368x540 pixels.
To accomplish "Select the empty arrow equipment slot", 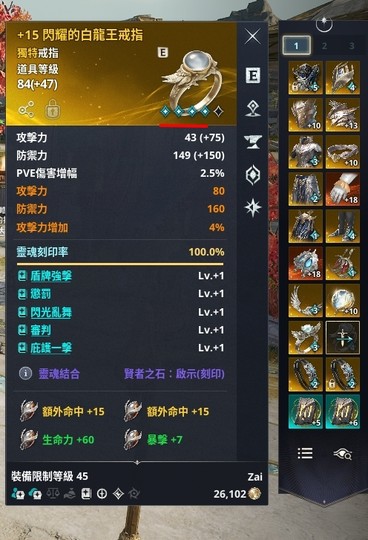I will coord(343,338).
